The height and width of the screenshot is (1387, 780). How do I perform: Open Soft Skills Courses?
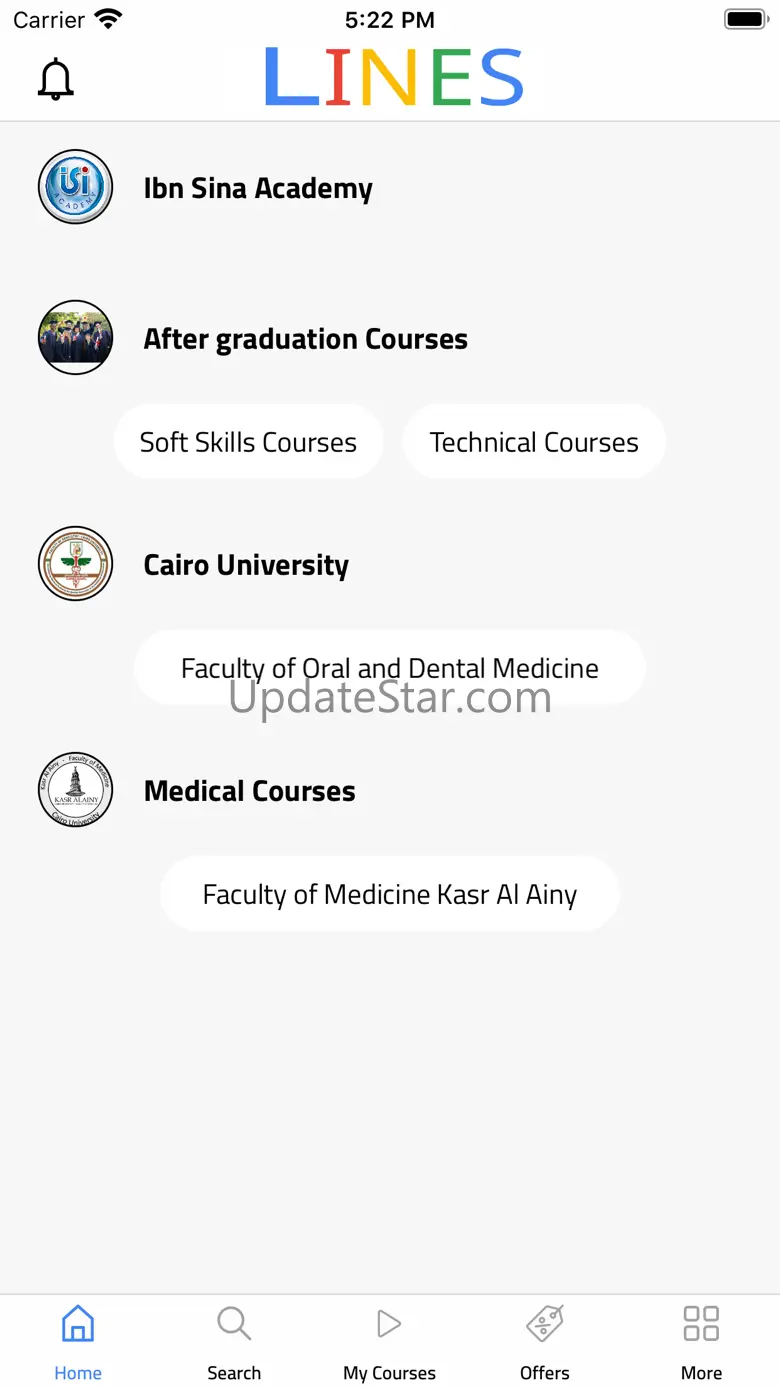(248, 442)
